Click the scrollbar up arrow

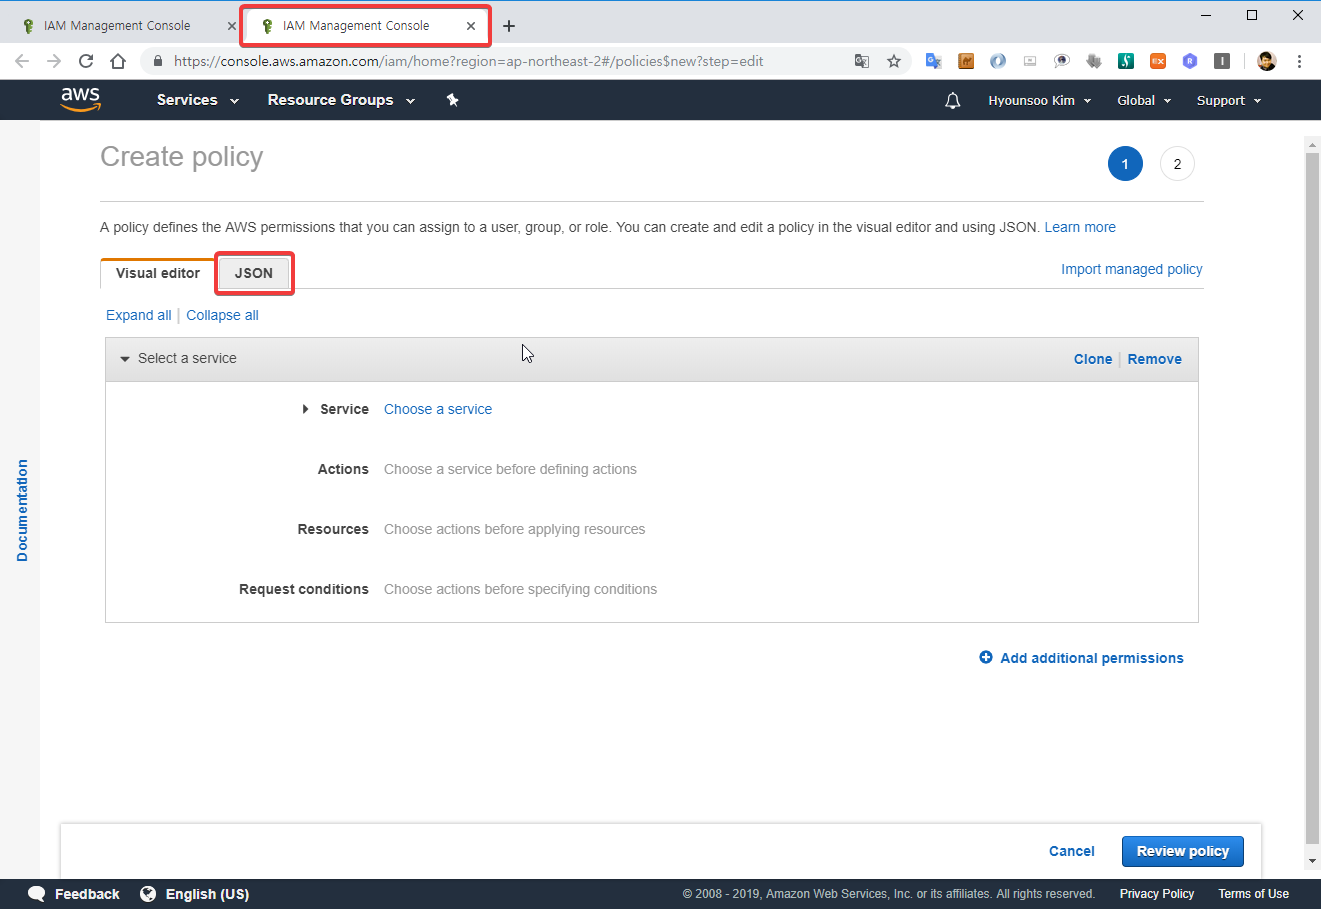(1312, 145)
